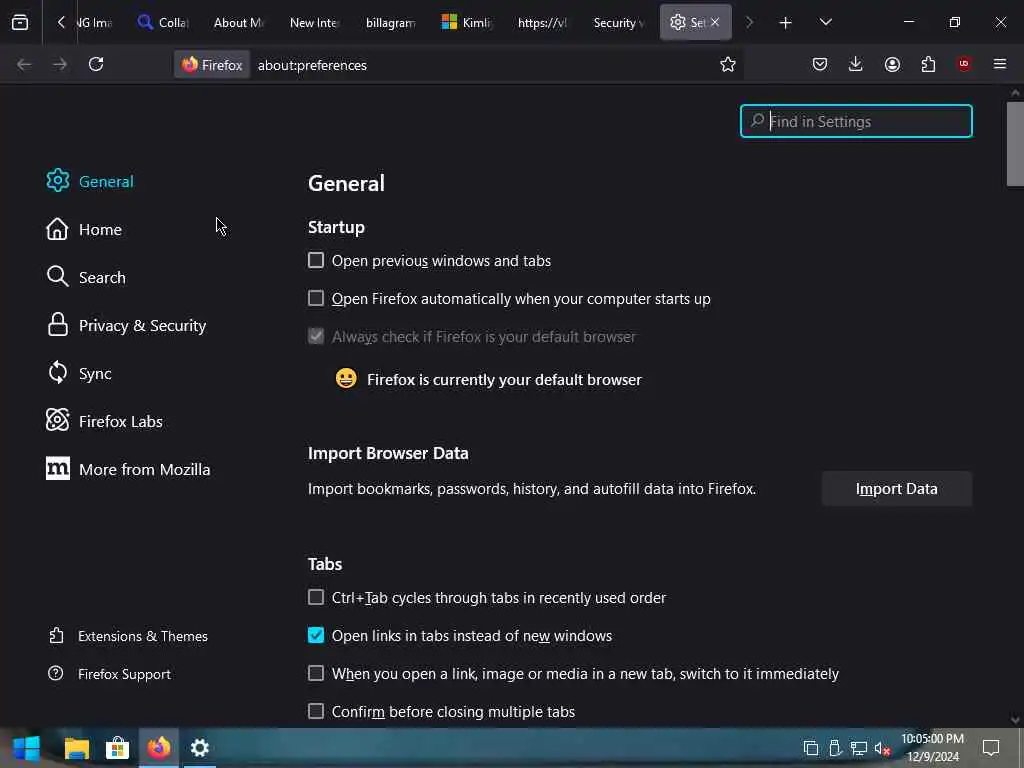Reload the current page
This screenshot has width=1024, height=768.
pos(96,64)
